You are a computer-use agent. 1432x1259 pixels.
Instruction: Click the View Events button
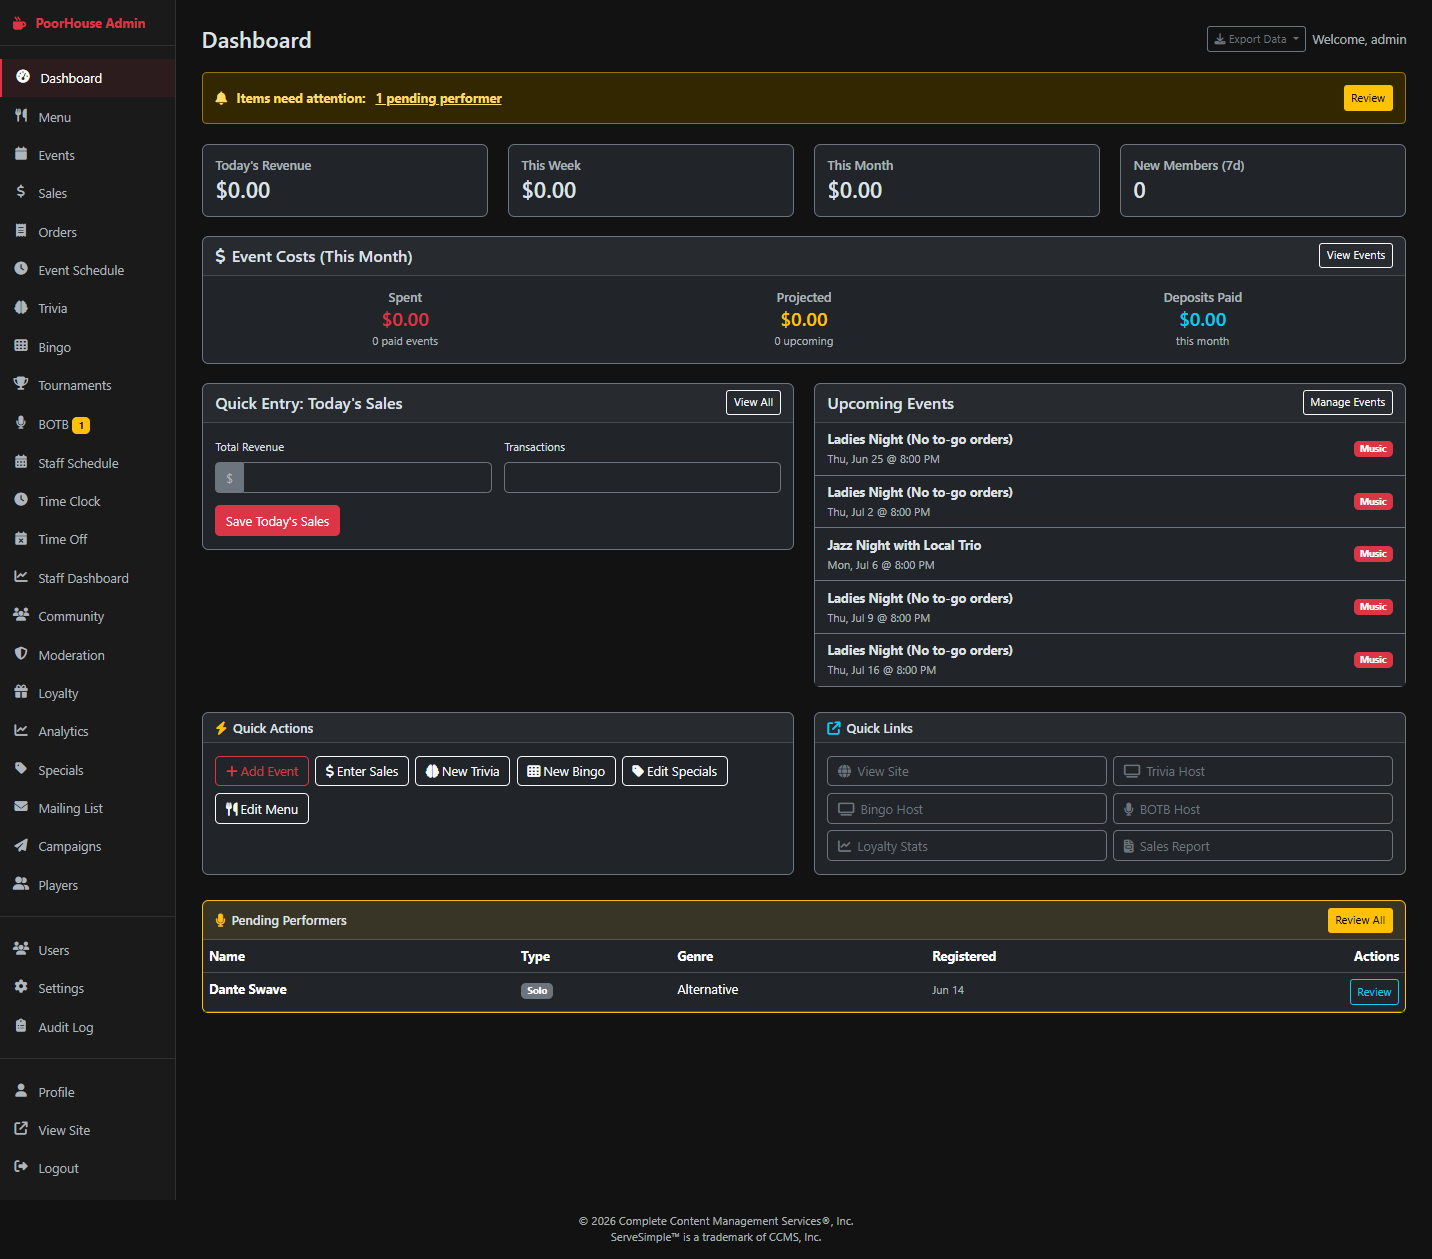point(1356,256)
